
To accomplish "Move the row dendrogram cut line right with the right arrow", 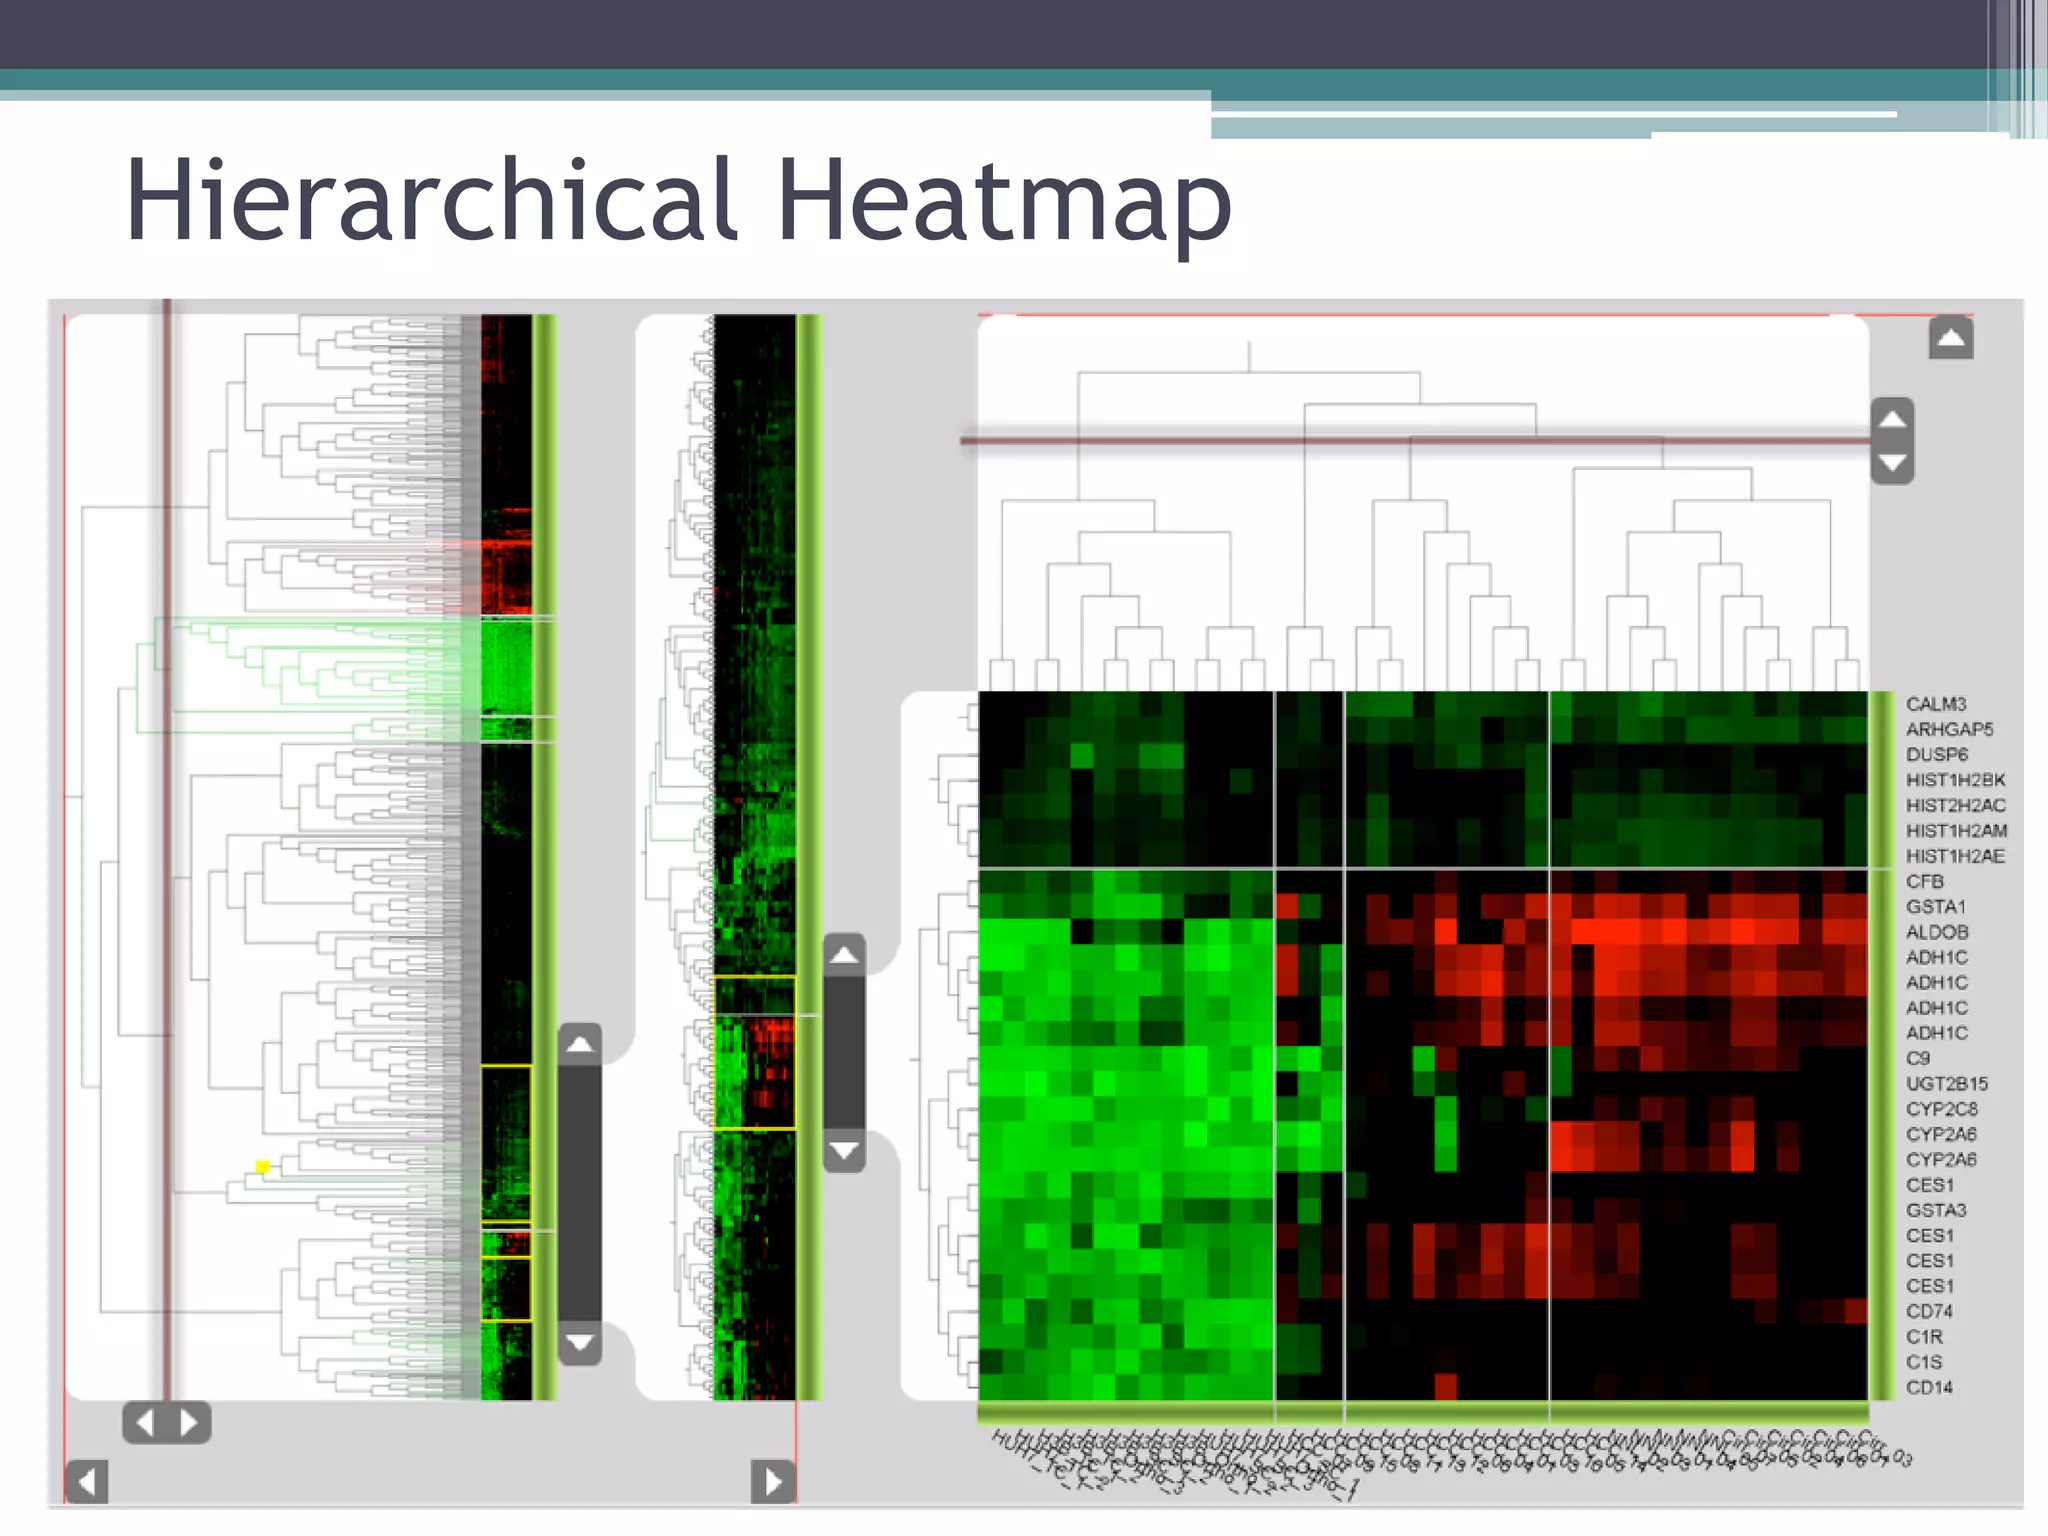I will [x=189, y=1422].
